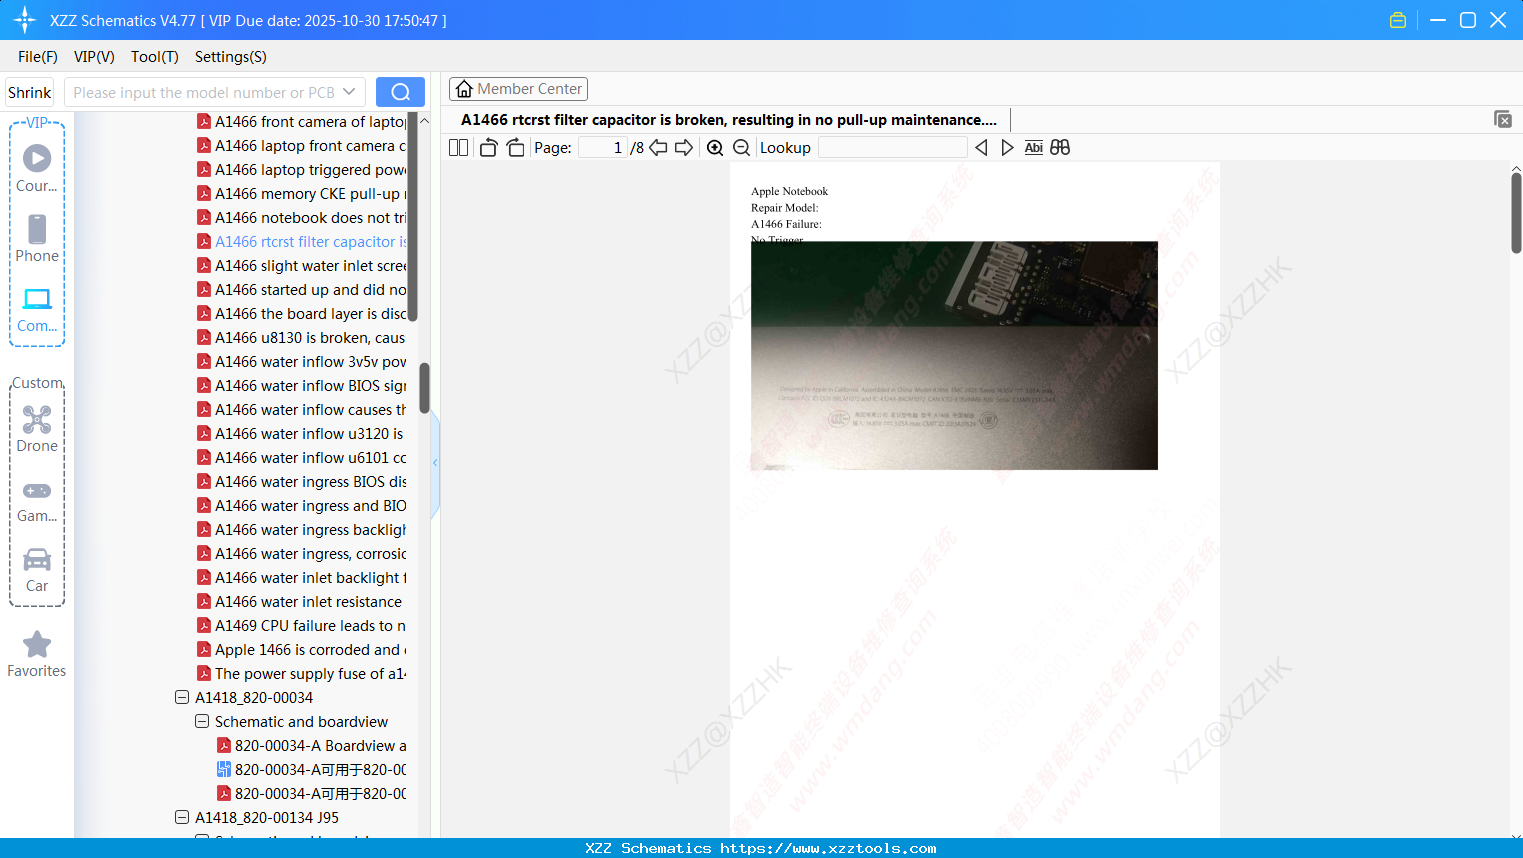Rotate the page counterclockwise

tap(488, 147)
